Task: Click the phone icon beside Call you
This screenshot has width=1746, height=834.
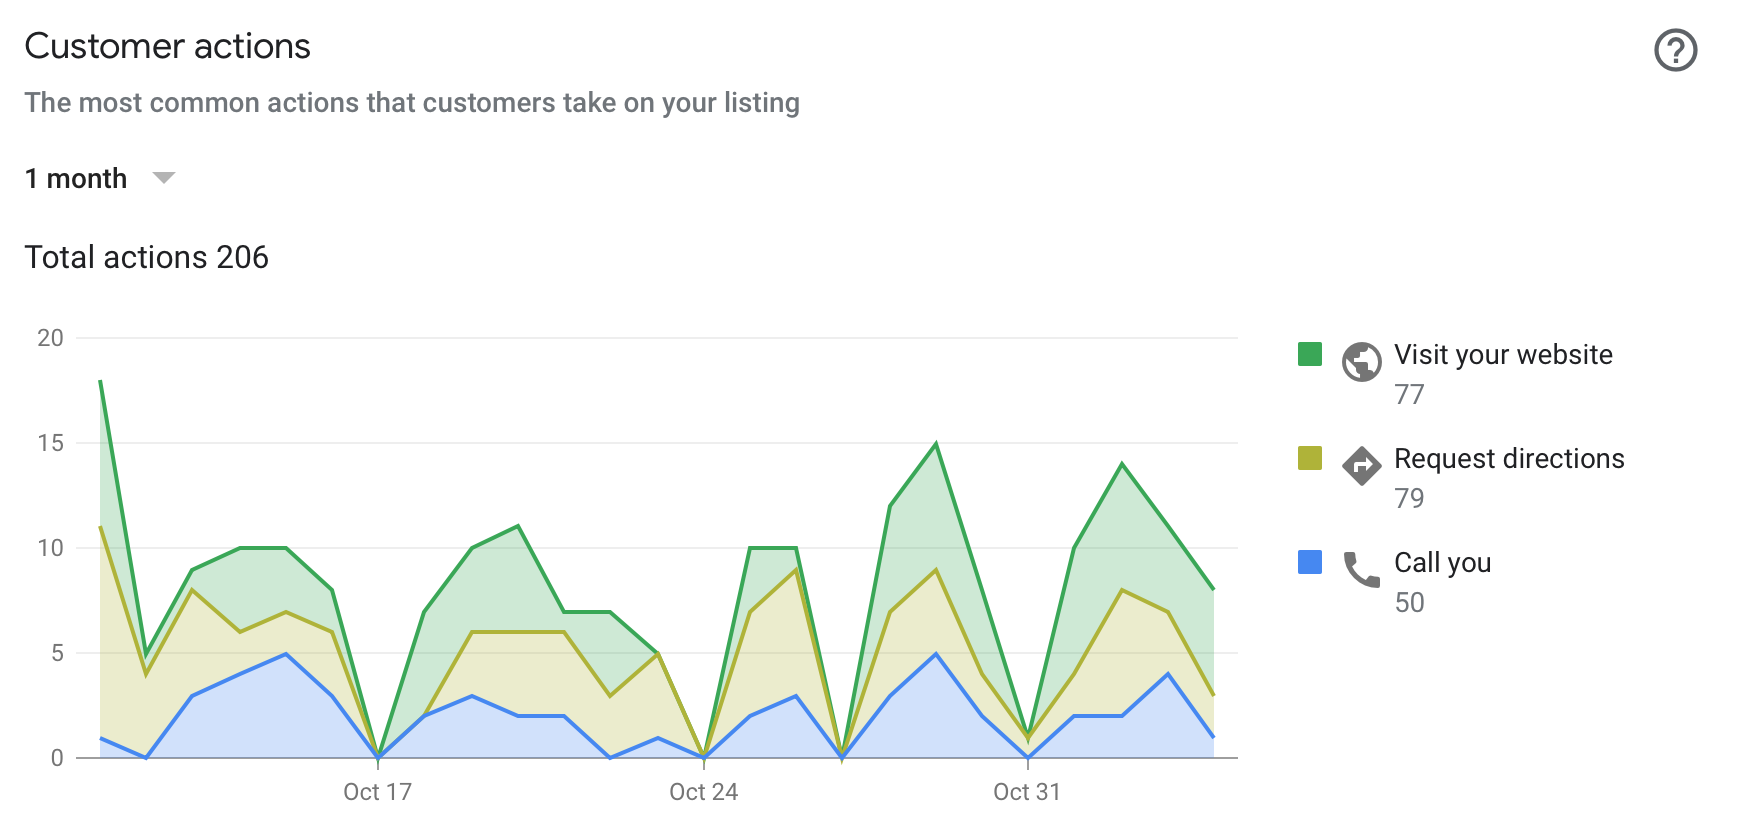Action: click(x=1361, y=570)
